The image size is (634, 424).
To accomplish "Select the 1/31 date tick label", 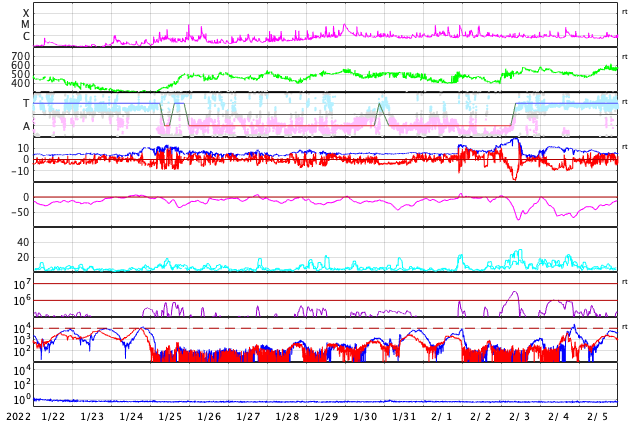I will [x=404, y=416].
